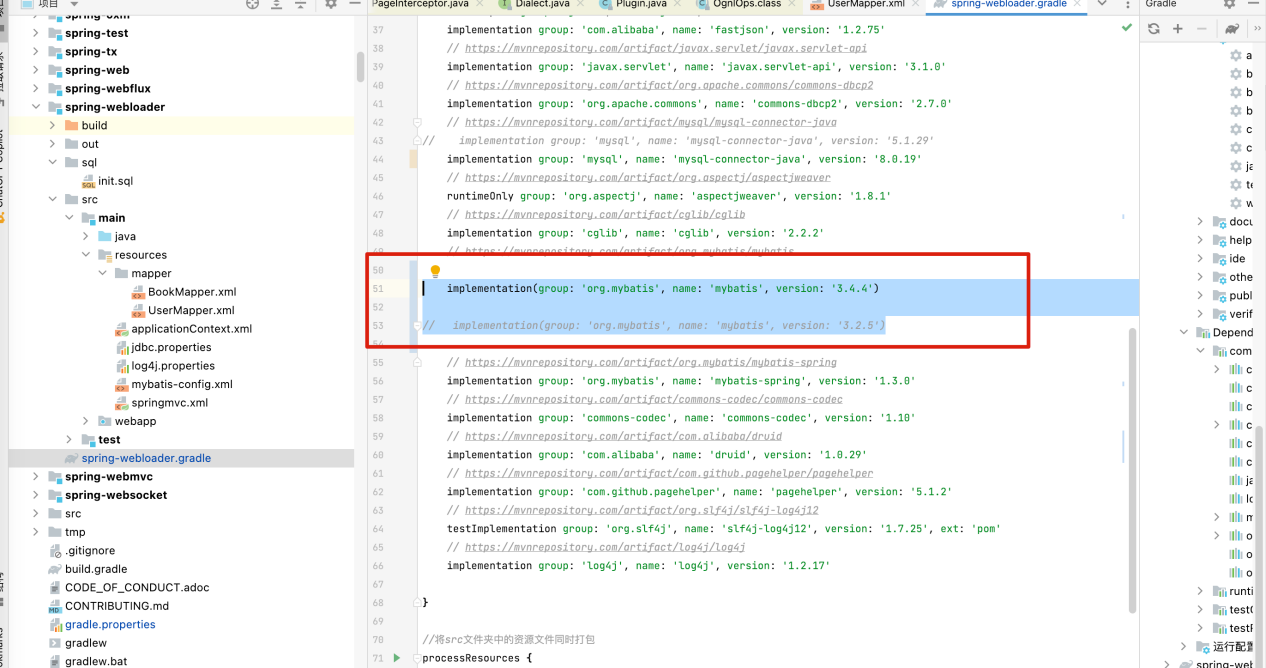The image size is (1266, 668).
Task: Expand the spring-webmvc module
Action: click(37, 477)
